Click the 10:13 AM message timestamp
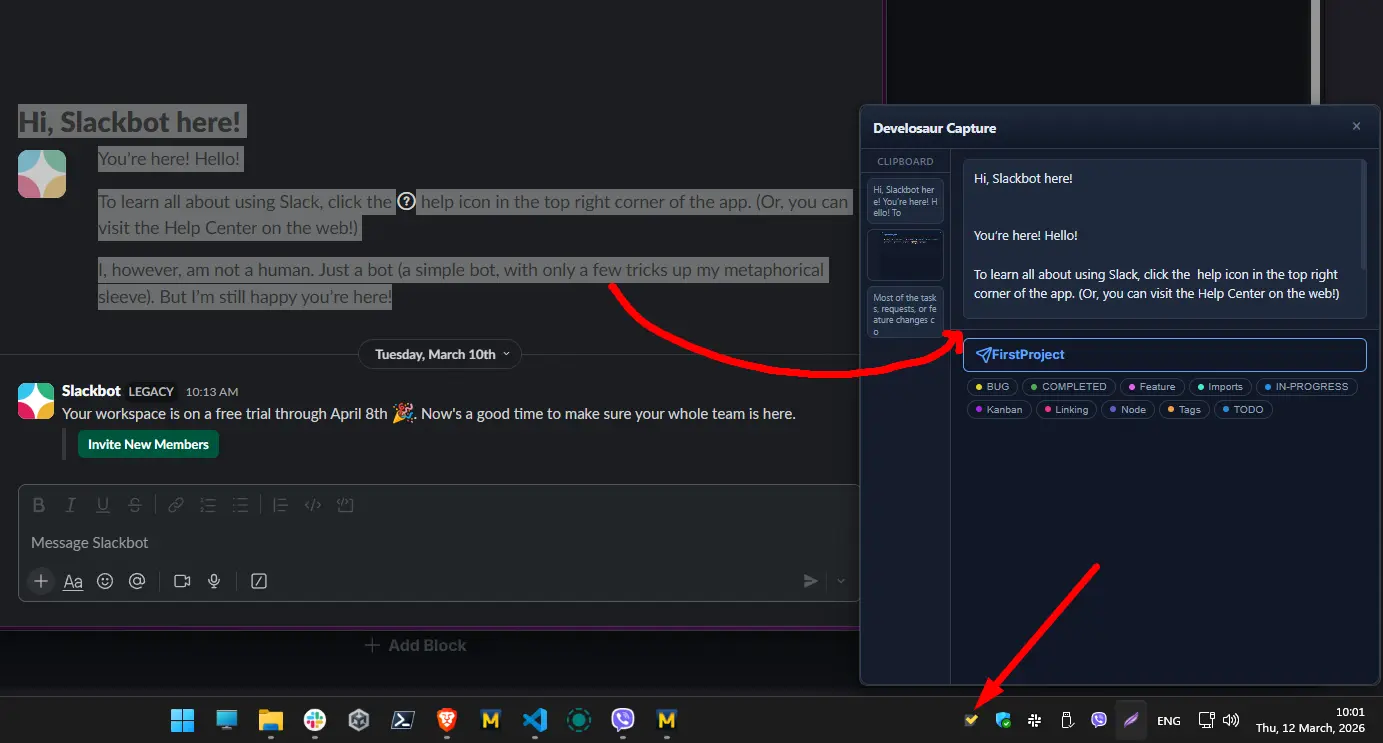The width and height of the screenshot is (1383, 743). click(x=212, y=392)
